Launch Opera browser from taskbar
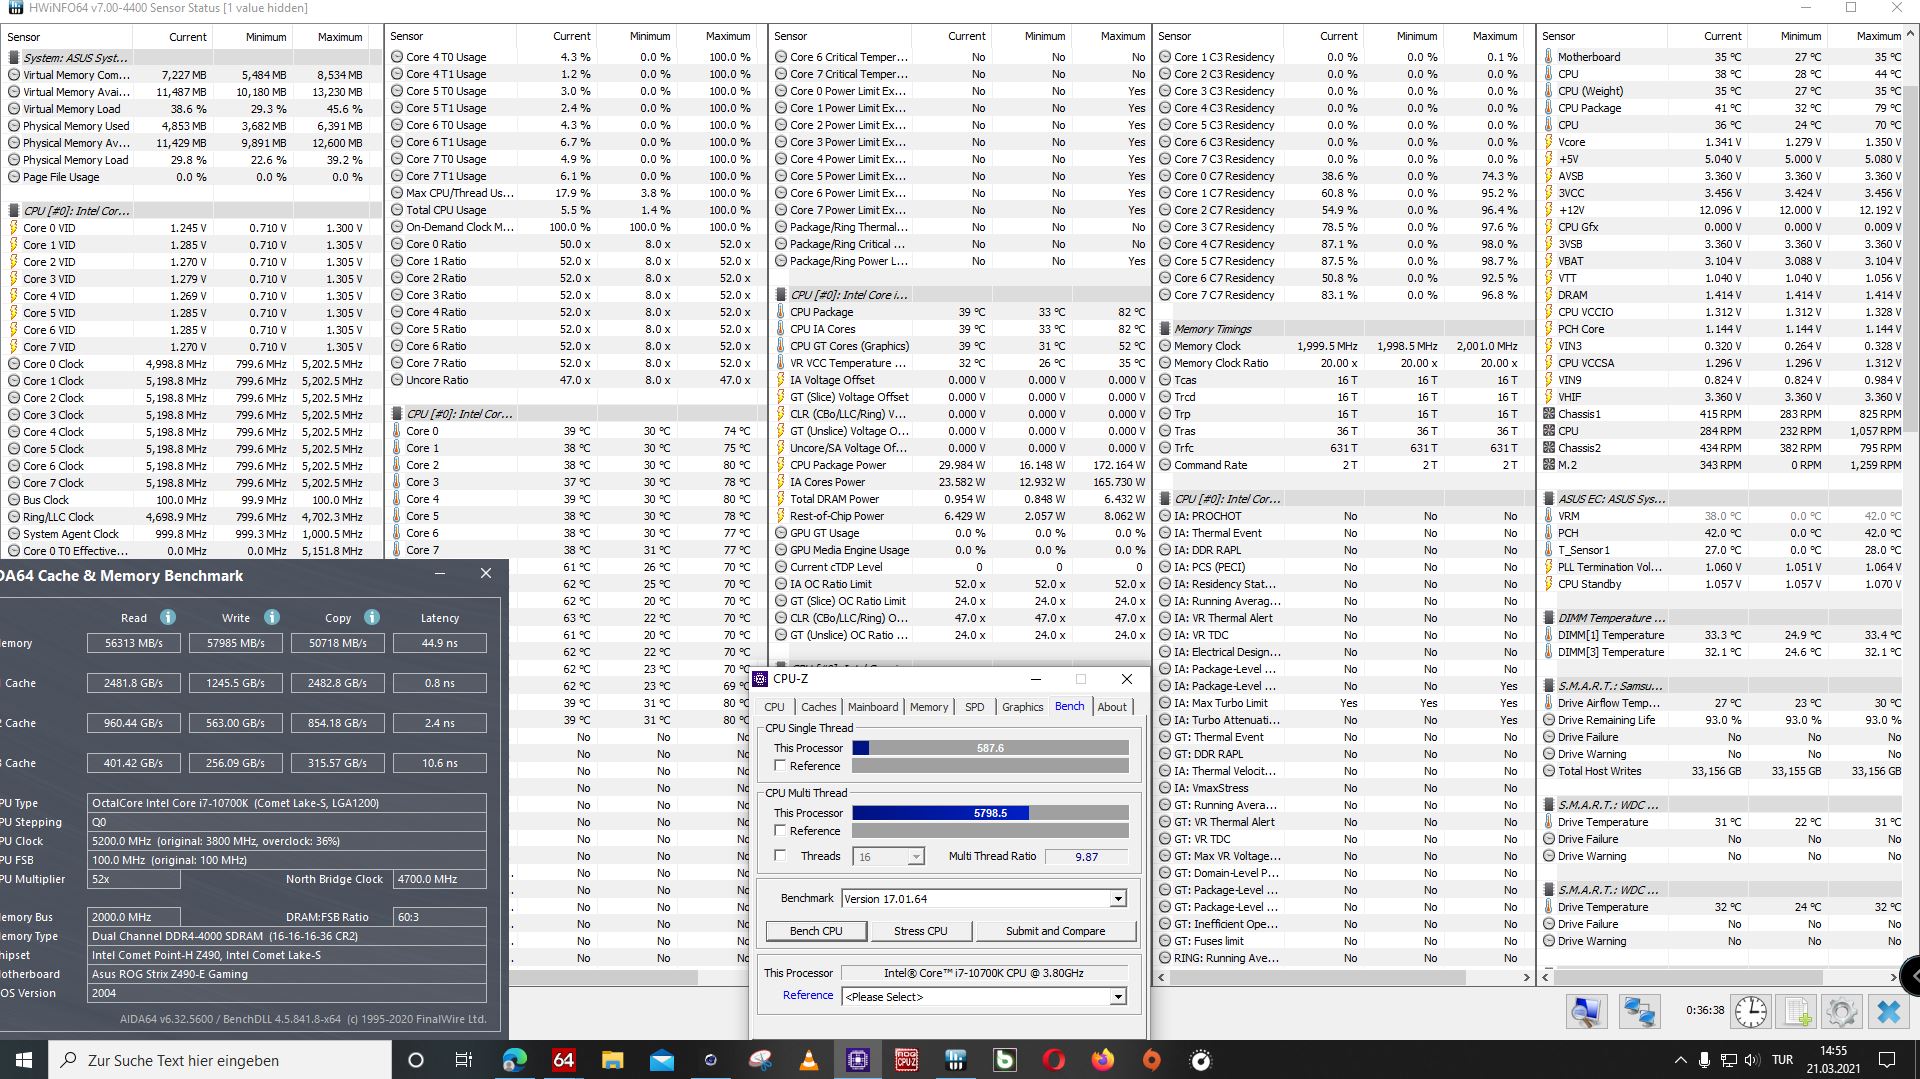 click(1054, 1060)
